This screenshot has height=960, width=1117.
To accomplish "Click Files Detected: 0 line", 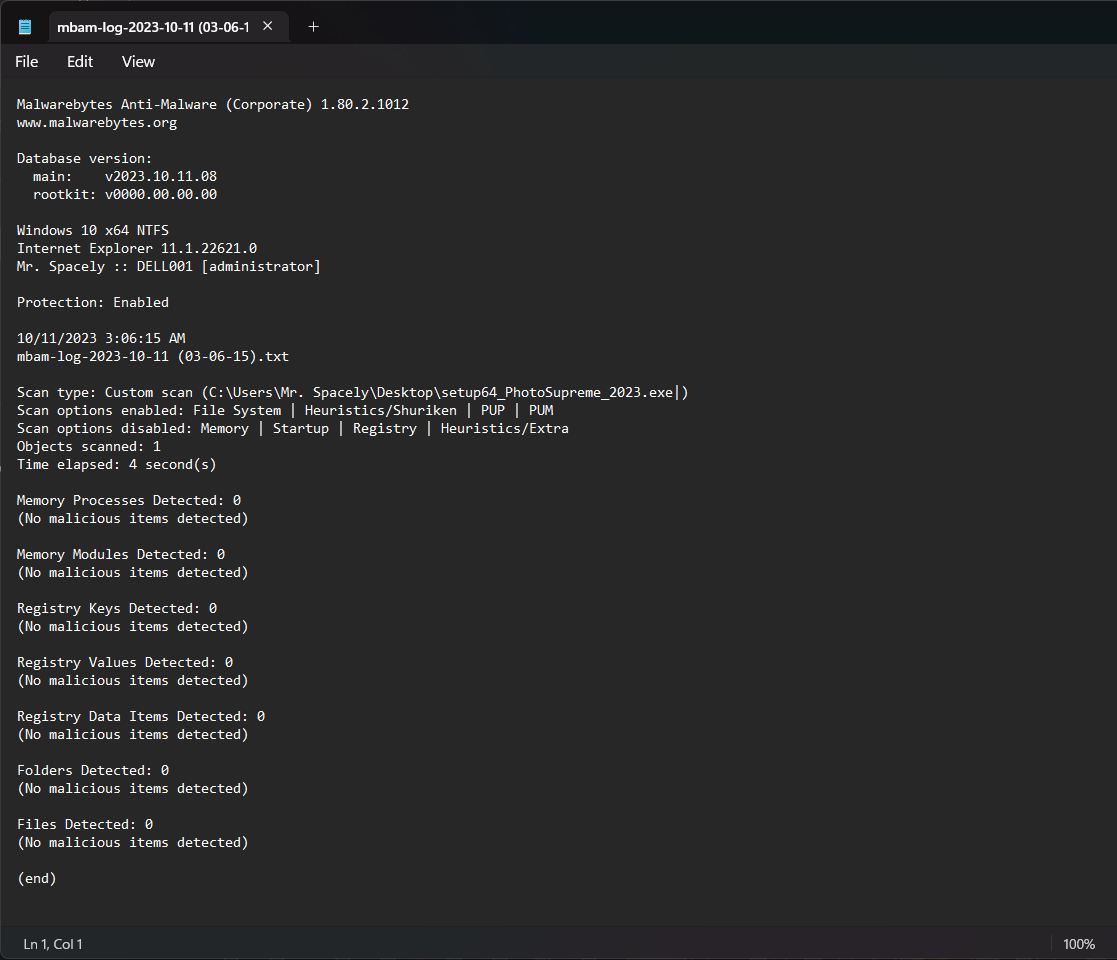I will pos(85,824).
